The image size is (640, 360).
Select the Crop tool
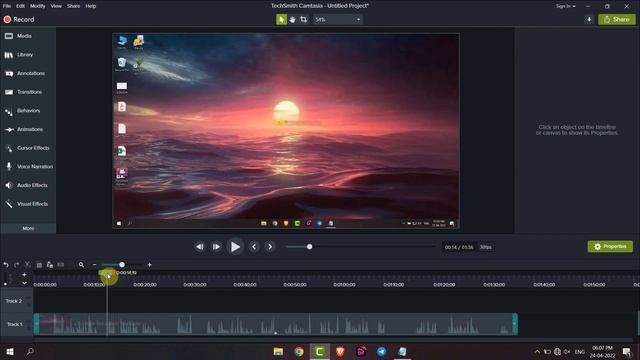[303, 19]
